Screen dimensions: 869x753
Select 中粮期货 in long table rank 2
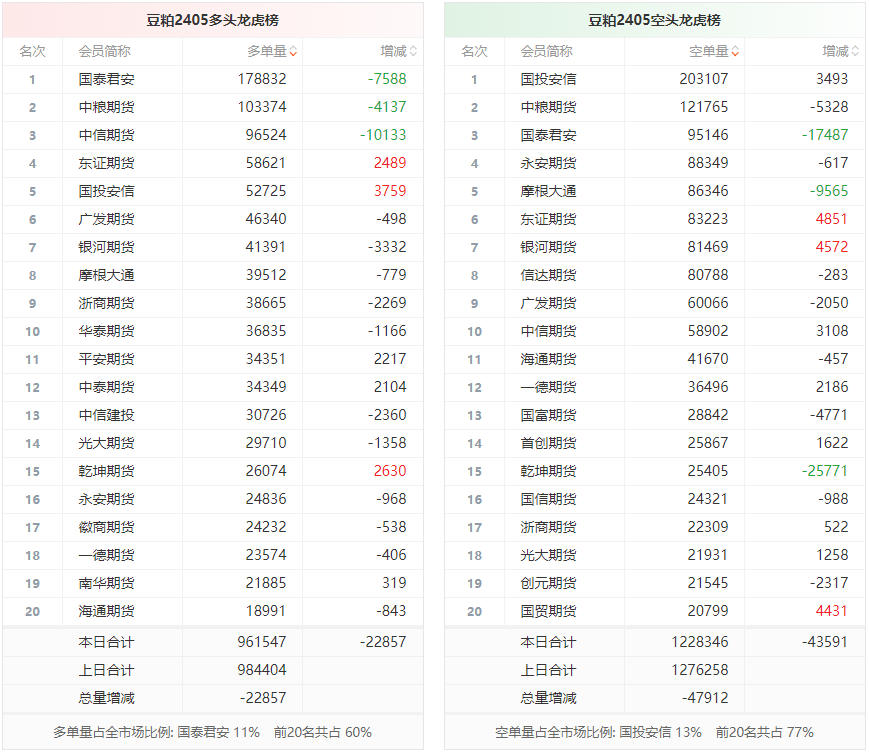point(106,107)
